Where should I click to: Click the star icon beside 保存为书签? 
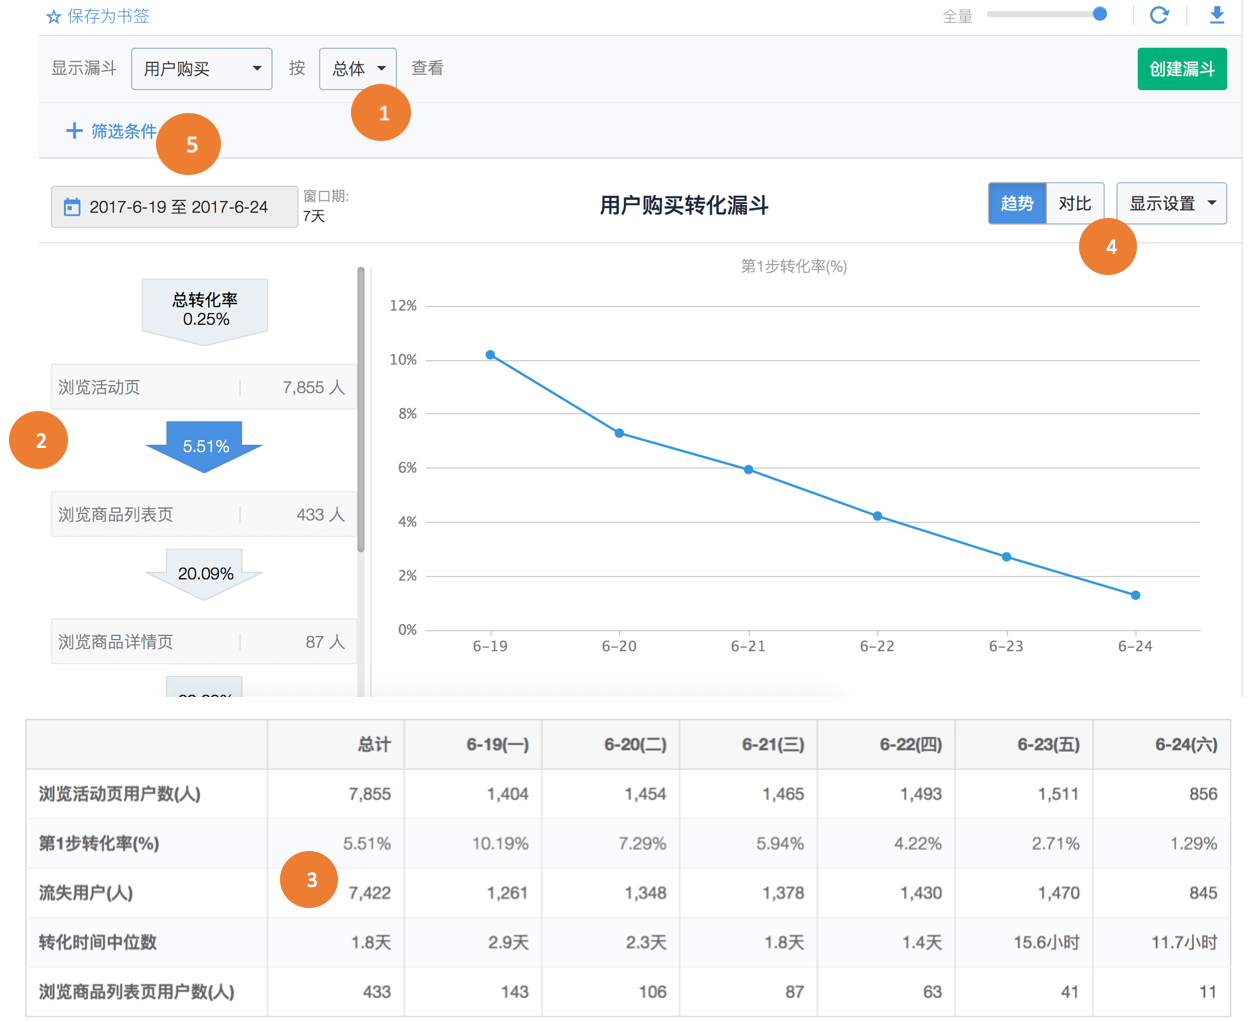point(54,17)
